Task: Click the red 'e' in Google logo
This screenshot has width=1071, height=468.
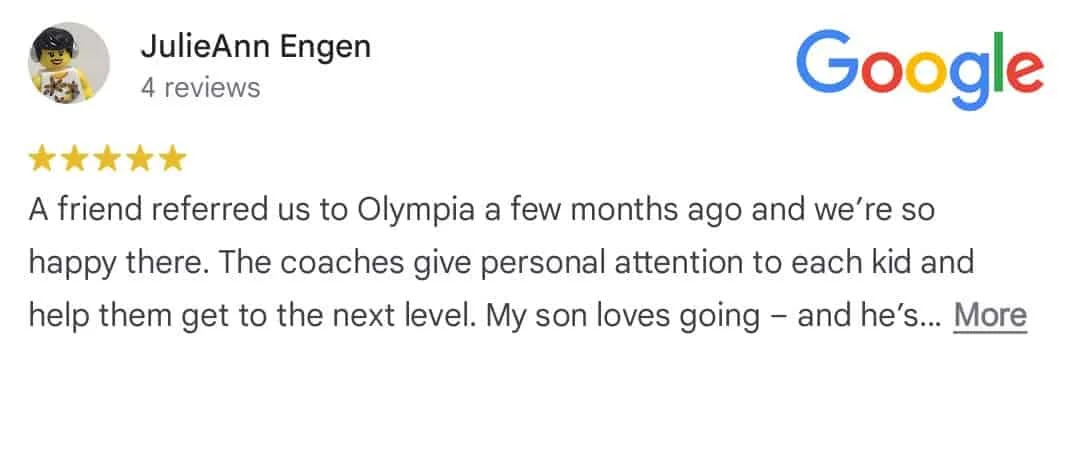Action: pos(1025,71)
